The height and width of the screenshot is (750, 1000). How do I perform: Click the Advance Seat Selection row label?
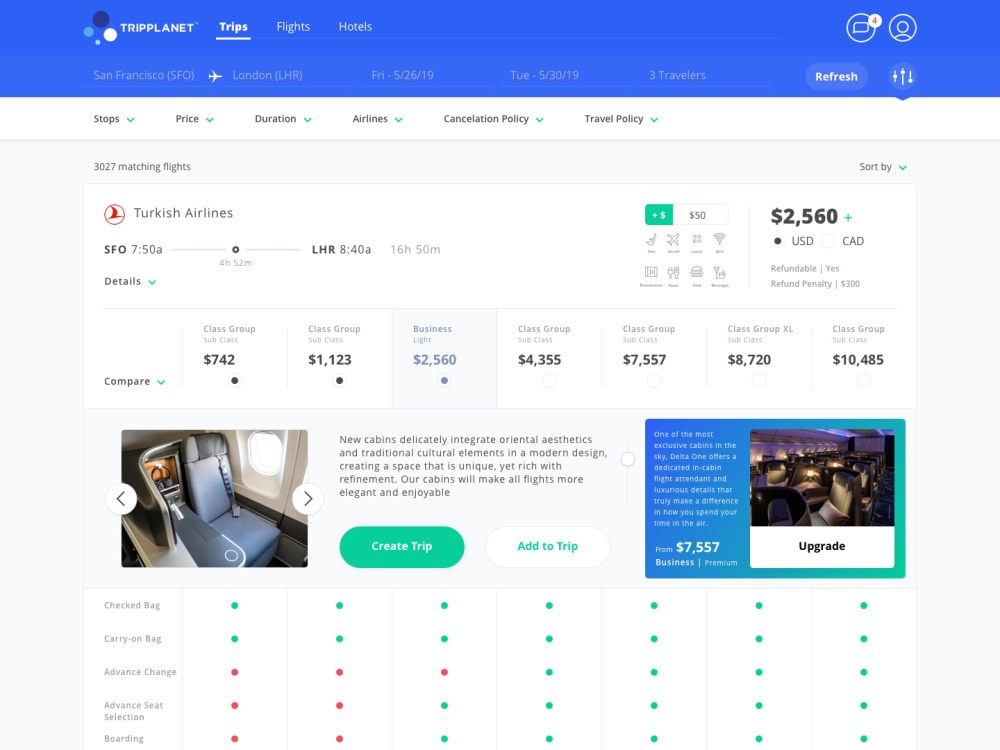(133, 711)
